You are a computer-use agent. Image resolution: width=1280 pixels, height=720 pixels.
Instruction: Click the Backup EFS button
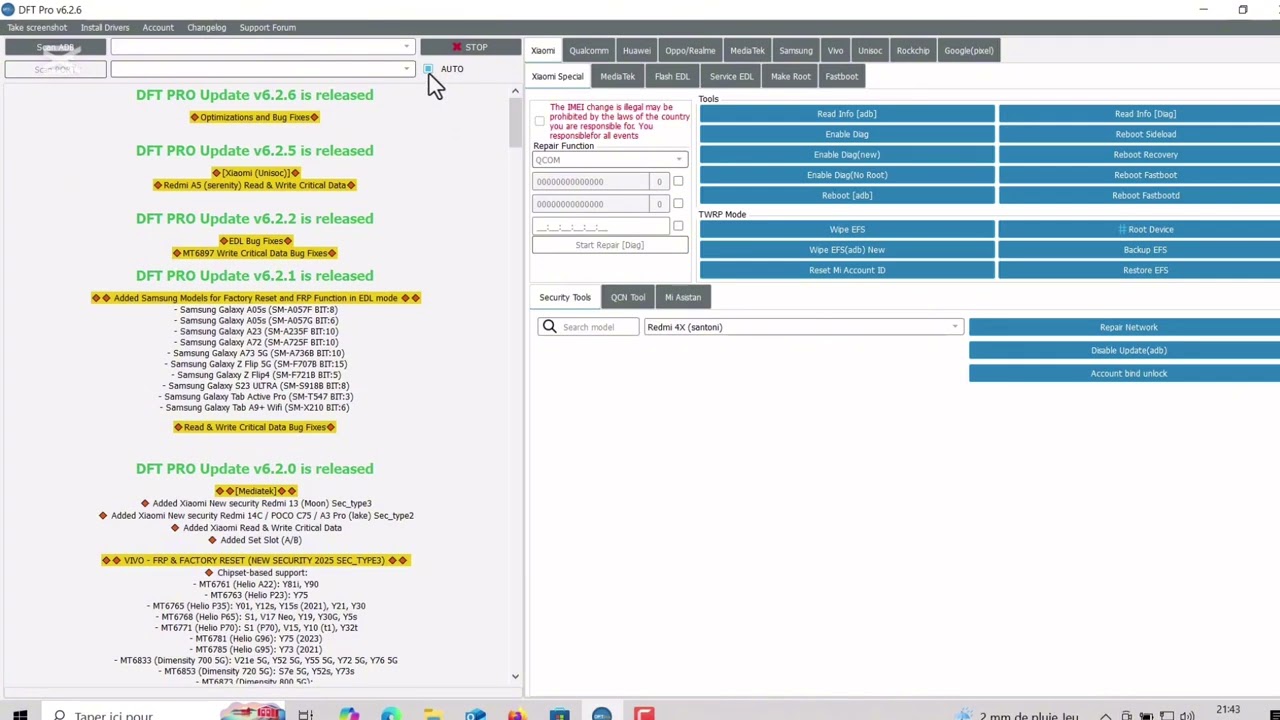point(1140,250)
